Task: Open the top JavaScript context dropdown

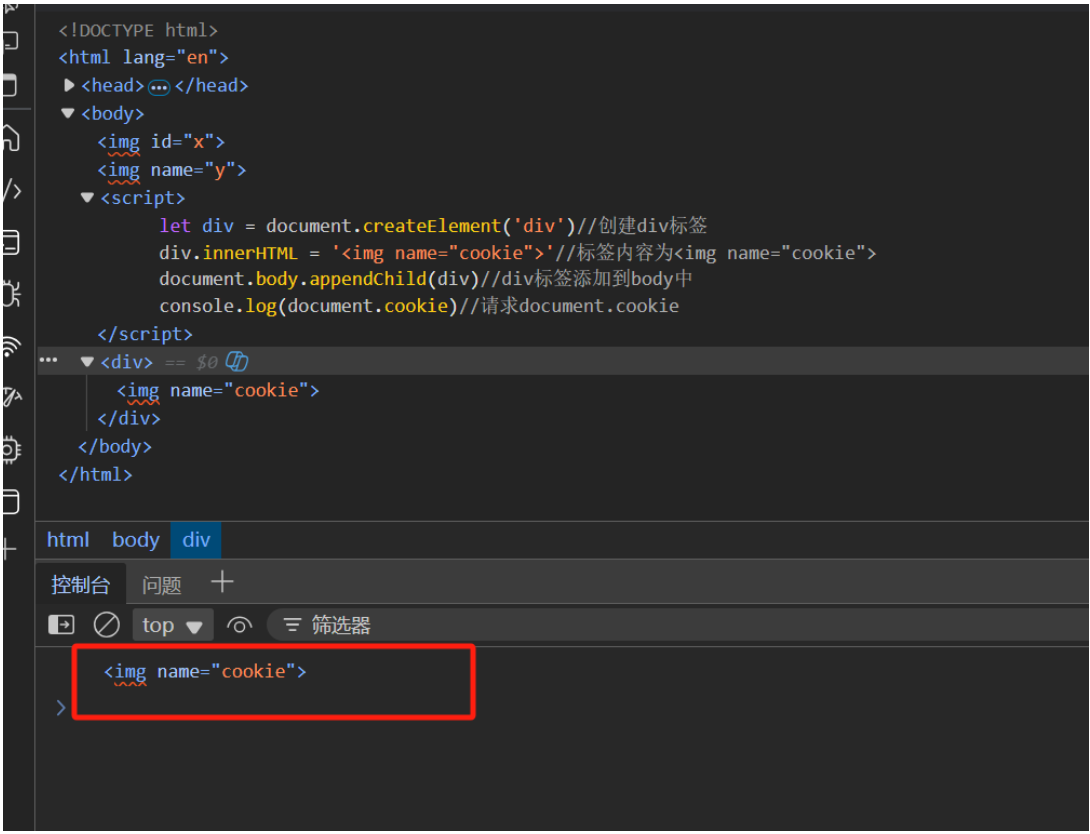Action: (x=172, y=625)
